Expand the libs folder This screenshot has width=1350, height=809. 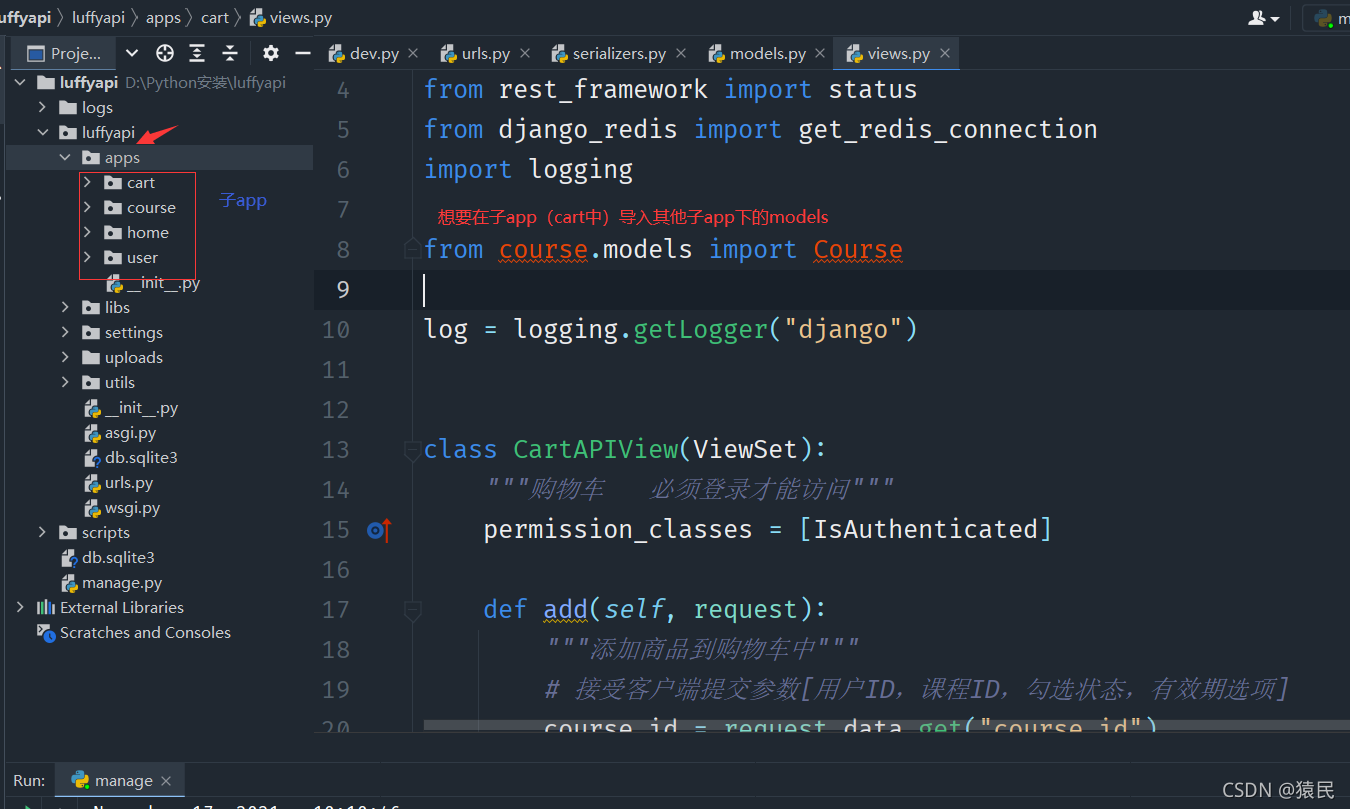click(65, 307)
